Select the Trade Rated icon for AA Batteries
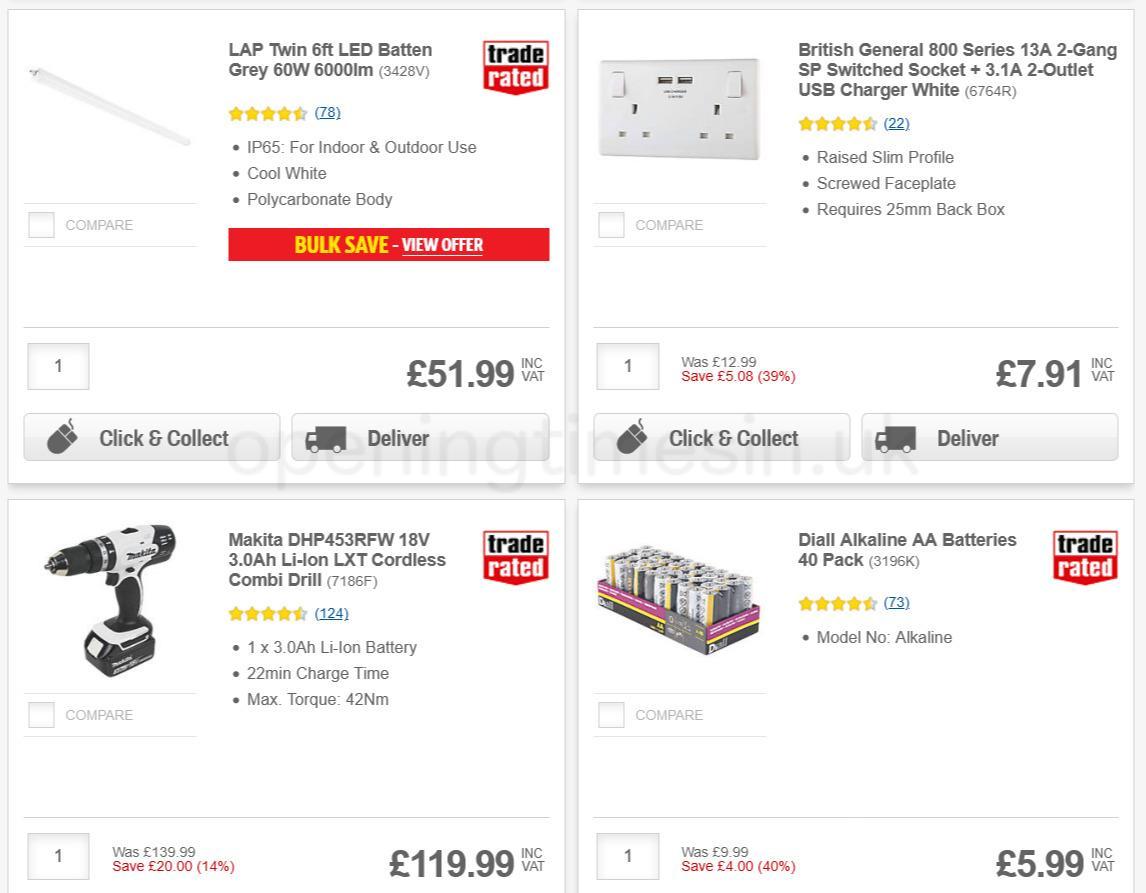 (x=1085, y=556)
